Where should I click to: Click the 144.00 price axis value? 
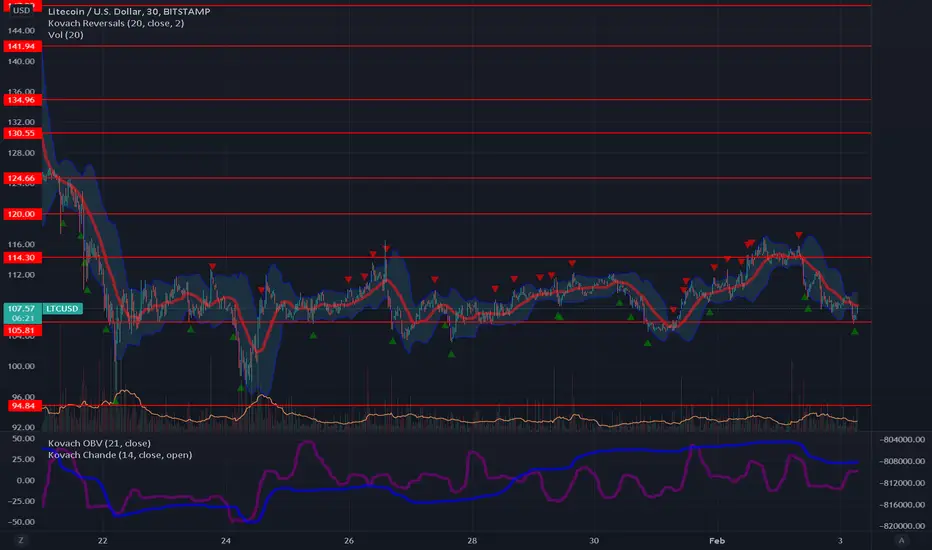click(x=21, y=30)
